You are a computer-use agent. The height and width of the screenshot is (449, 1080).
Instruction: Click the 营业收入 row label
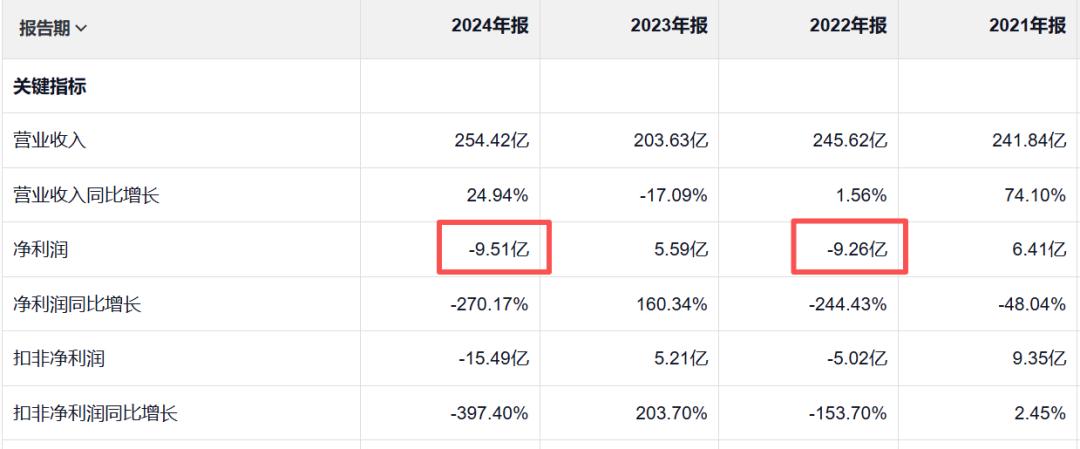[x=49, y=141]
